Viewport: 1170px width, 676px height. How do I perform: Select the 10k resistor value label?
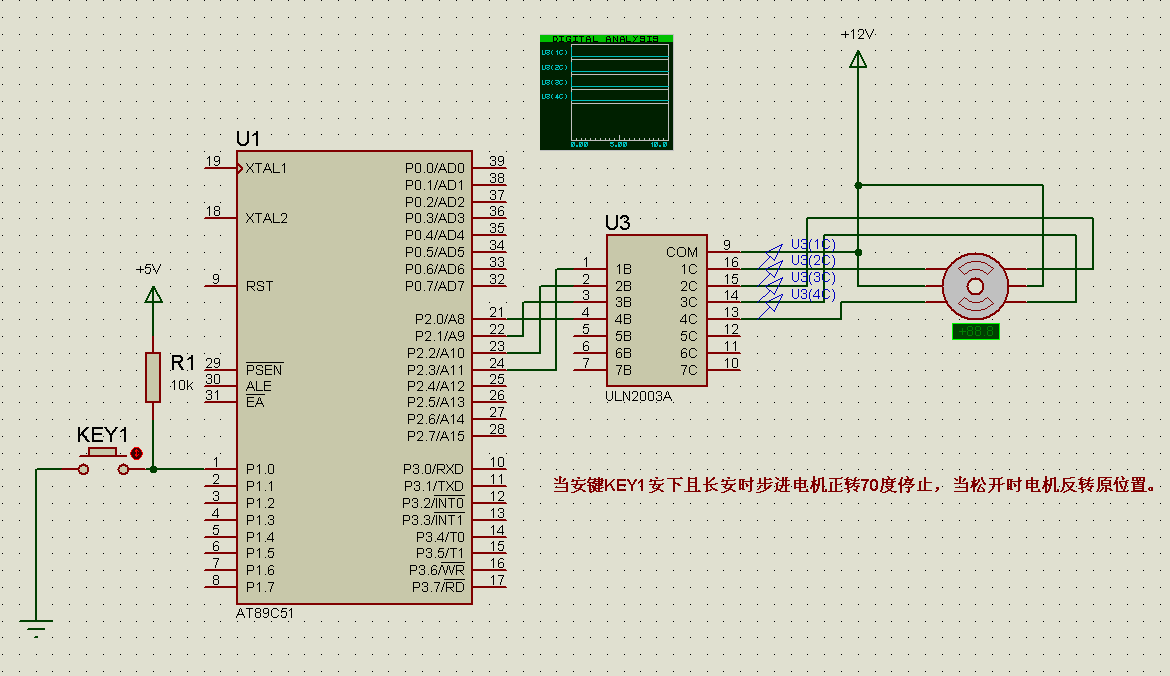[x=181, y=385]
